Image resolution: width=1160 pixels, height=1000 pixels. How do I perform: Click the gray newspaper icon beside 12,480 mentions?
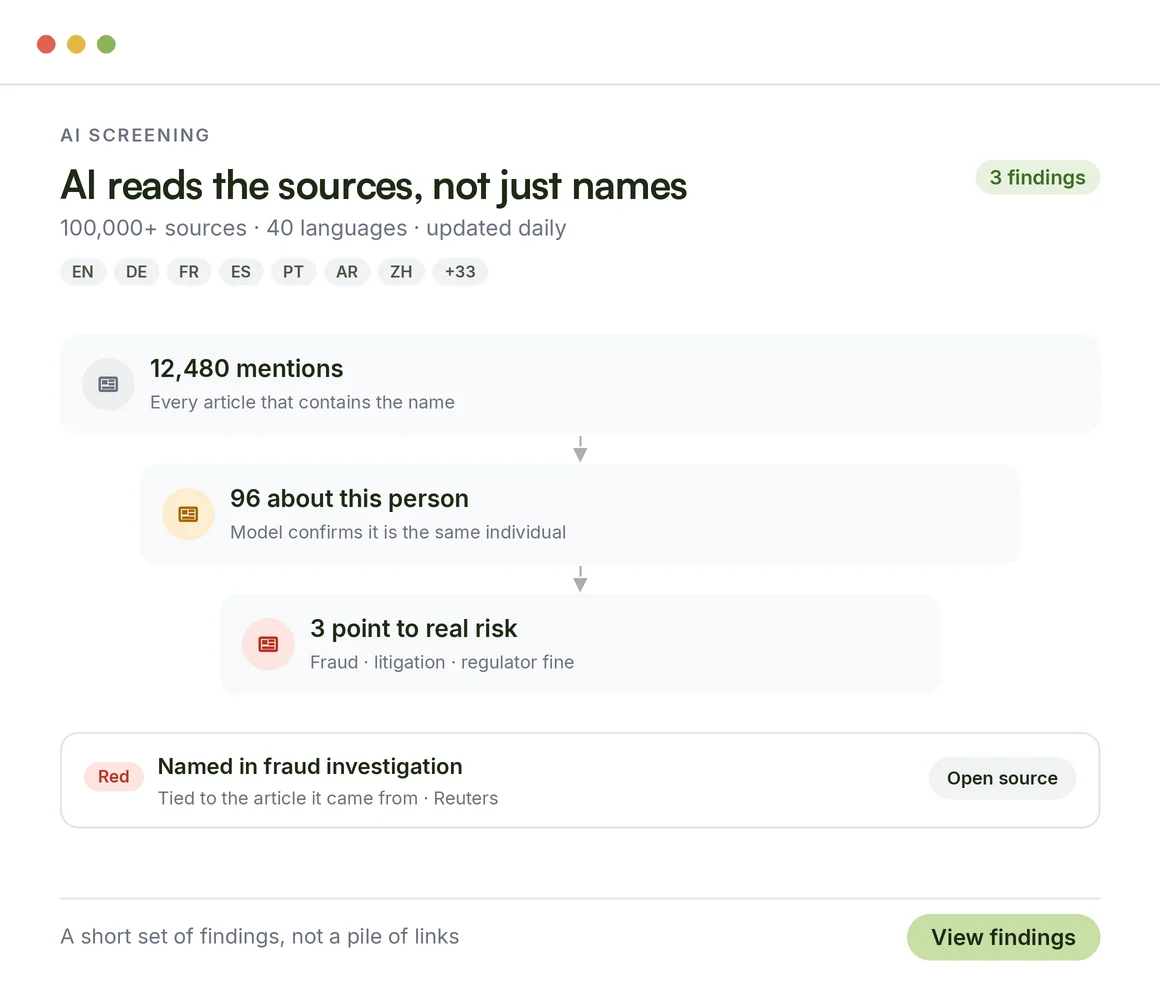(x=108, y=384)
